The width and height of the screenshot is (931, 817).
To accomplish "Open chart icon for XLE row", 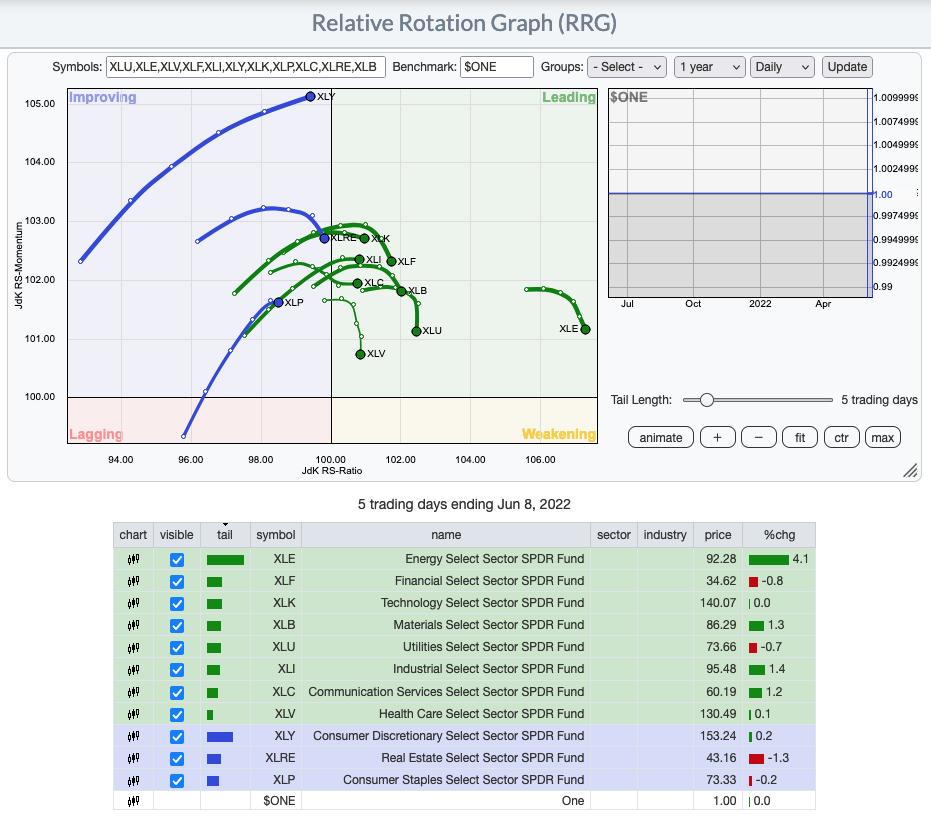I will pos(133,559).
